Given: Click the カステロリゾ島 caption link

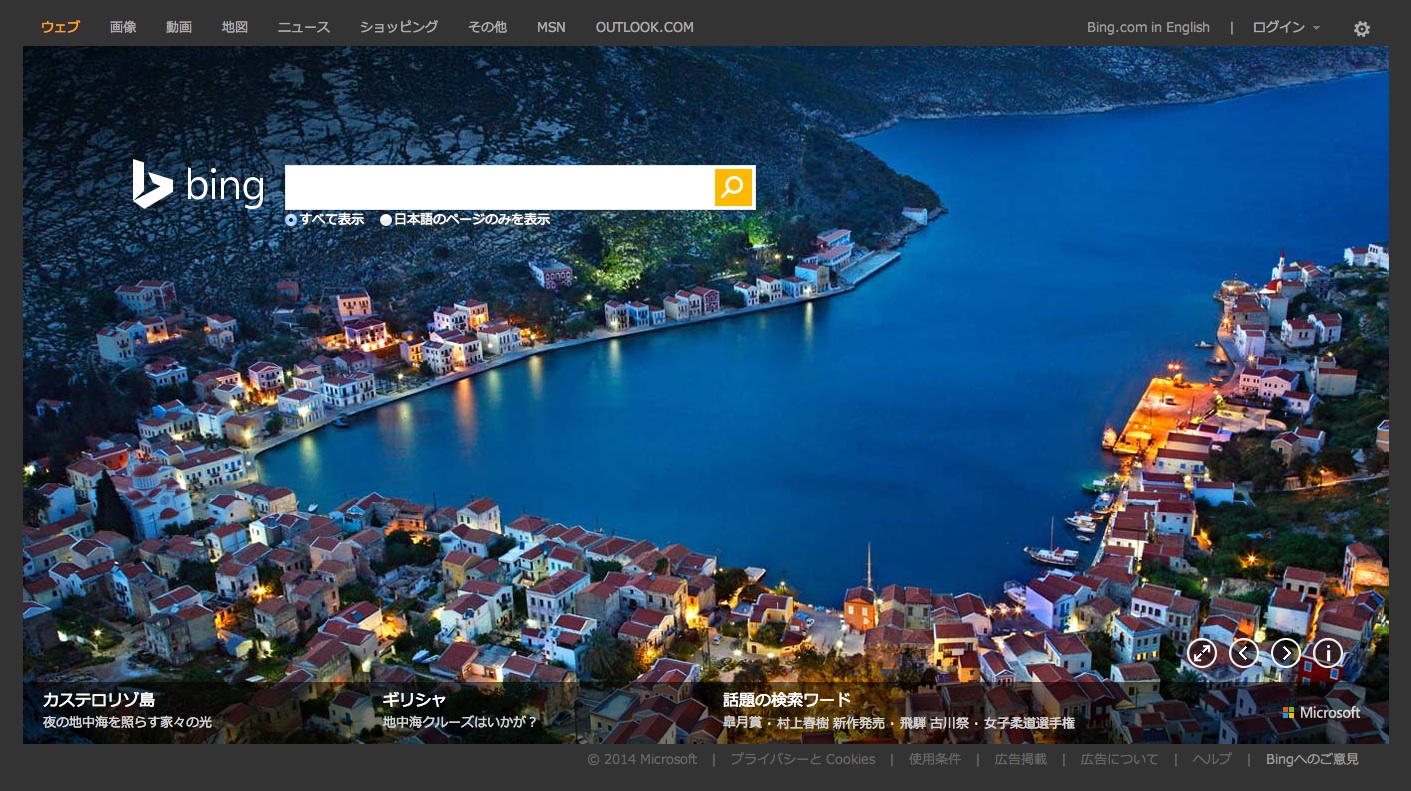Looking at the screenshot, I should point(98,699).
